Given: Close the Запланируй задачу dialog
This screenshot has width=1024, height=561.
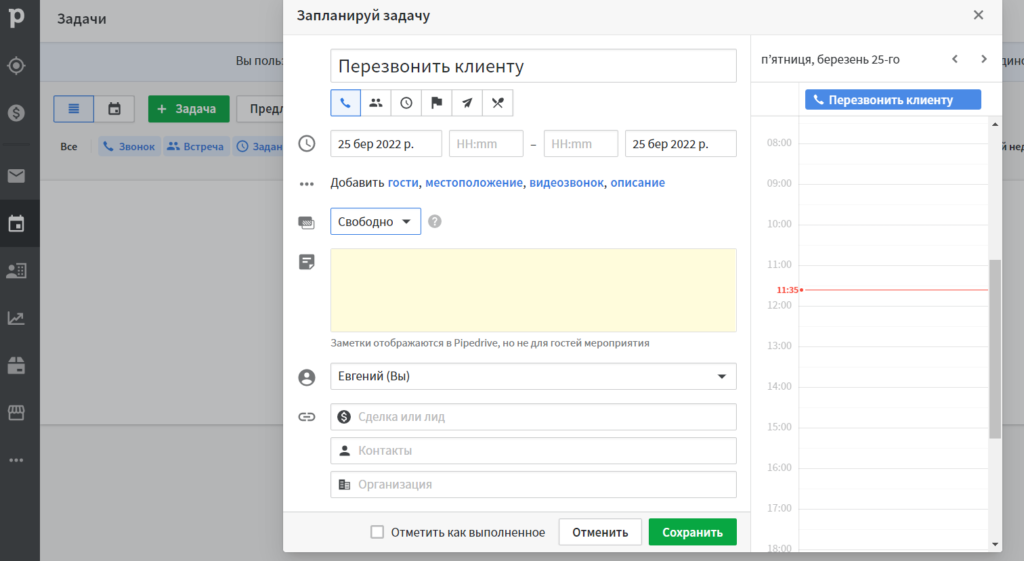Looking at the screenshot, I should pos(978,15).
